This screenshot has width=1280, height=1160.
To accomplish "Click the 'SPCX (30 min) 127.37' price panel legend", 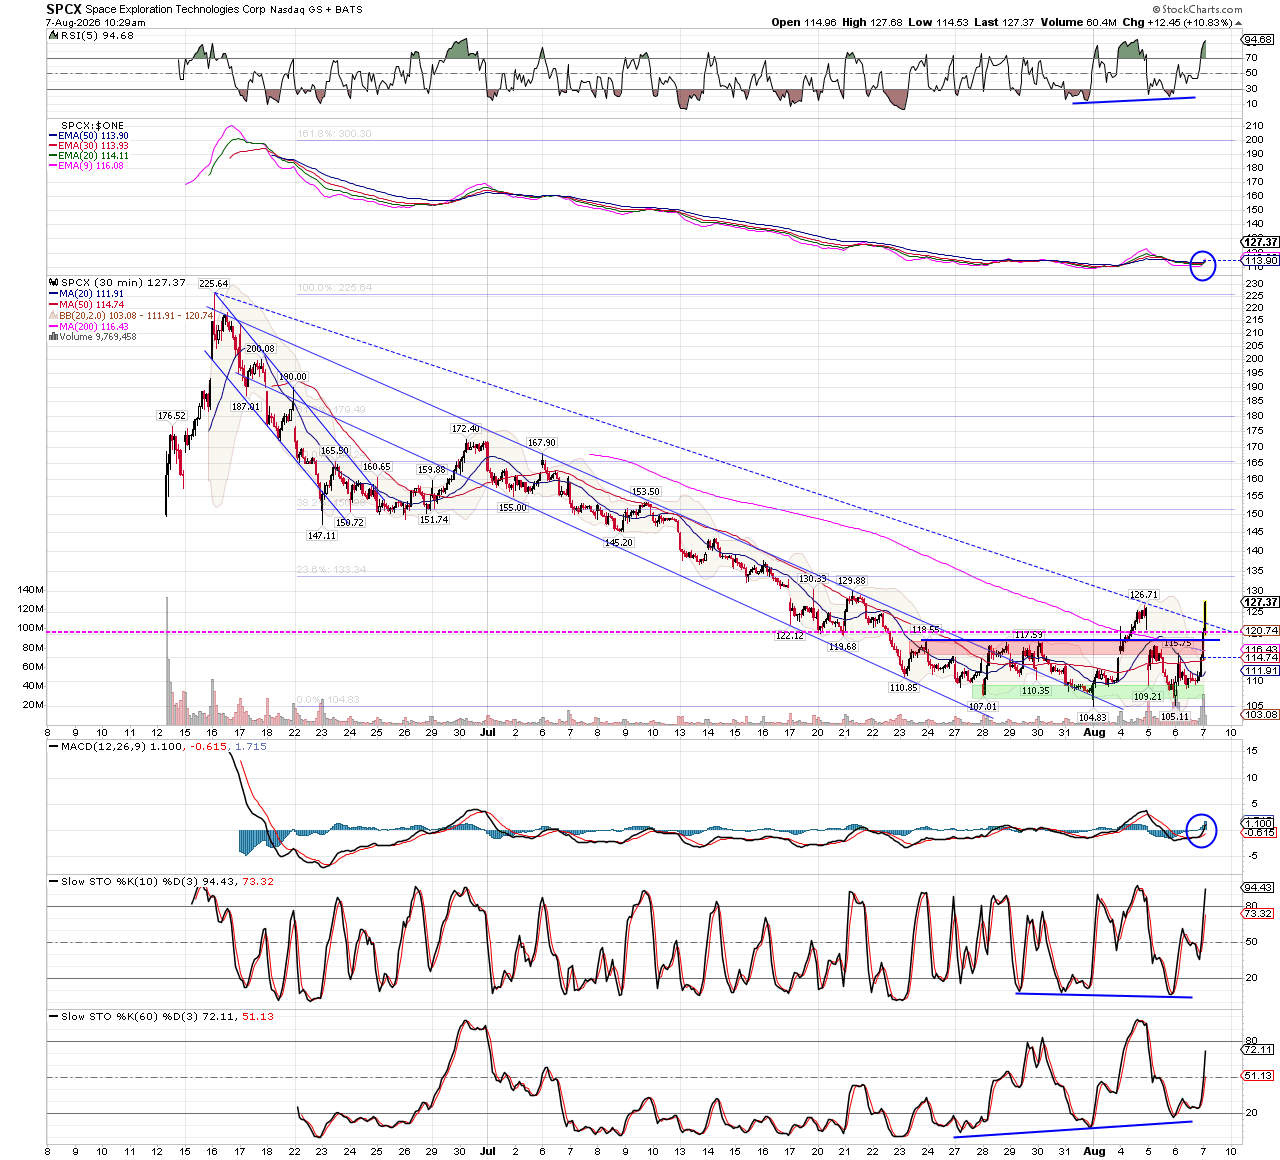I will pyautogui.click(x=118, y=283).
